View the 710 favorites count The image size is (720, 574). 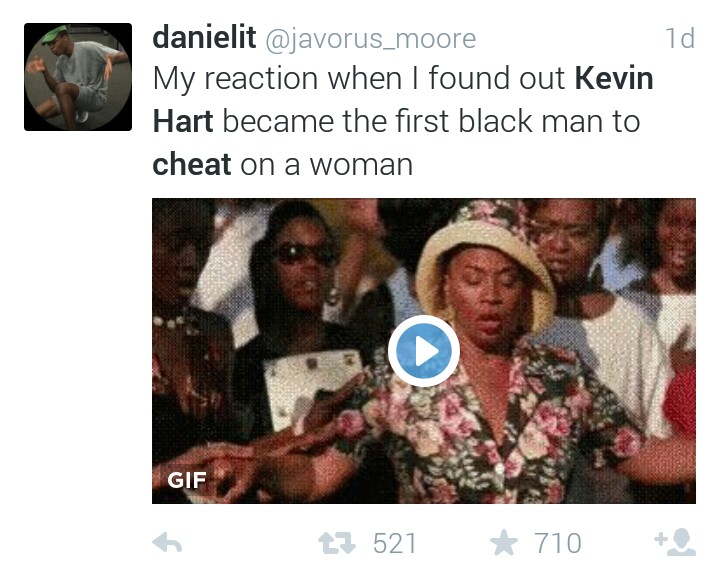557,543
